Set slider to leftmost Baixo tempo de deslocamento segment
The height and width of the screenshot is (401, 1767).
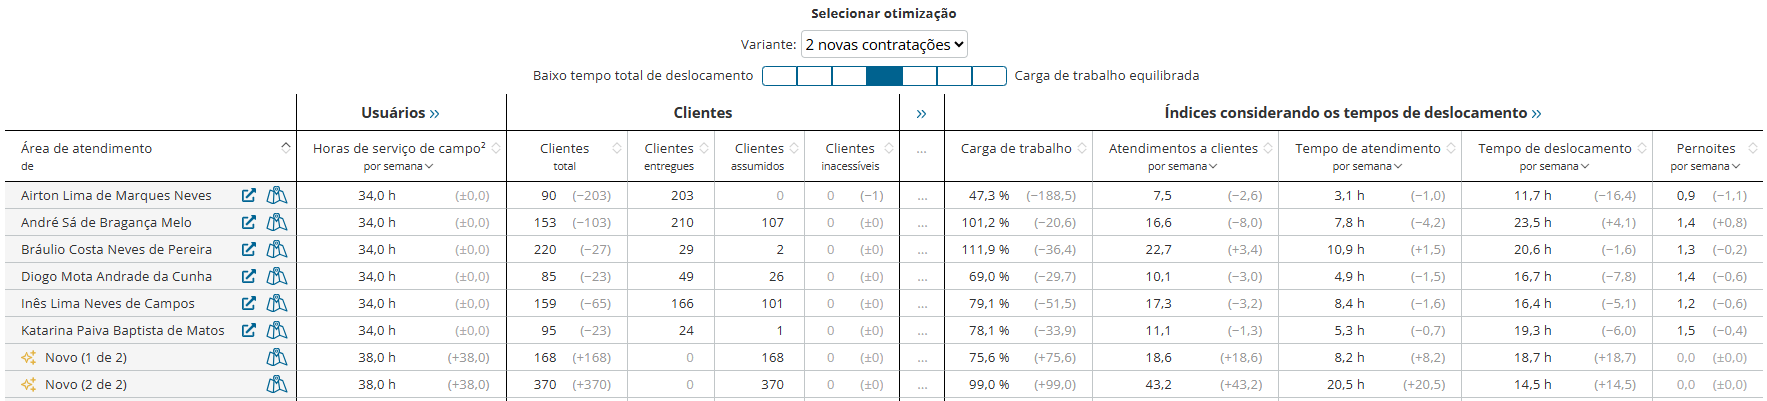(x=780, y=76)
